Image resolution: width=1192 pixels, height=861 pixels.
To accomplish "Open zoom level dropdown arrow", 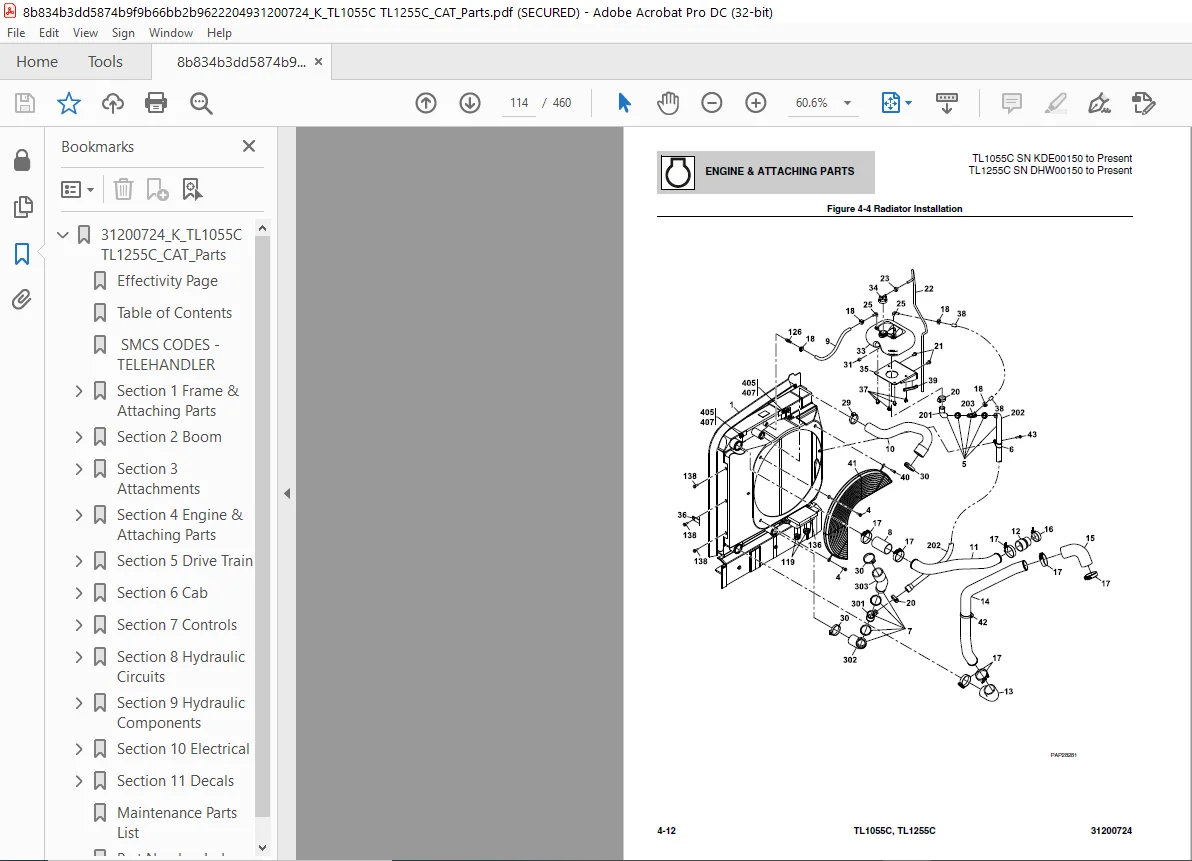I will point(848,103).
